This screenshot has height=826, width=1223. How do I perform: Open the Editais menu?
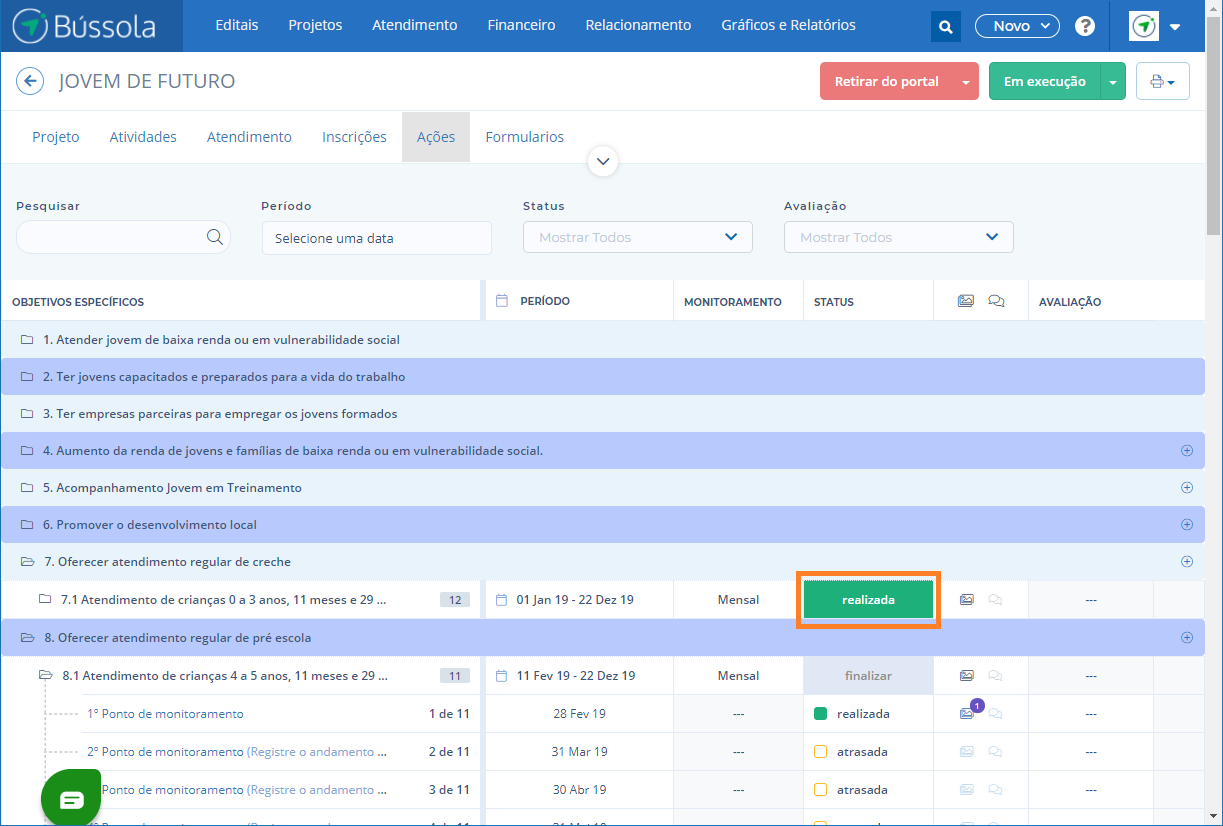[x=237, y=26]
